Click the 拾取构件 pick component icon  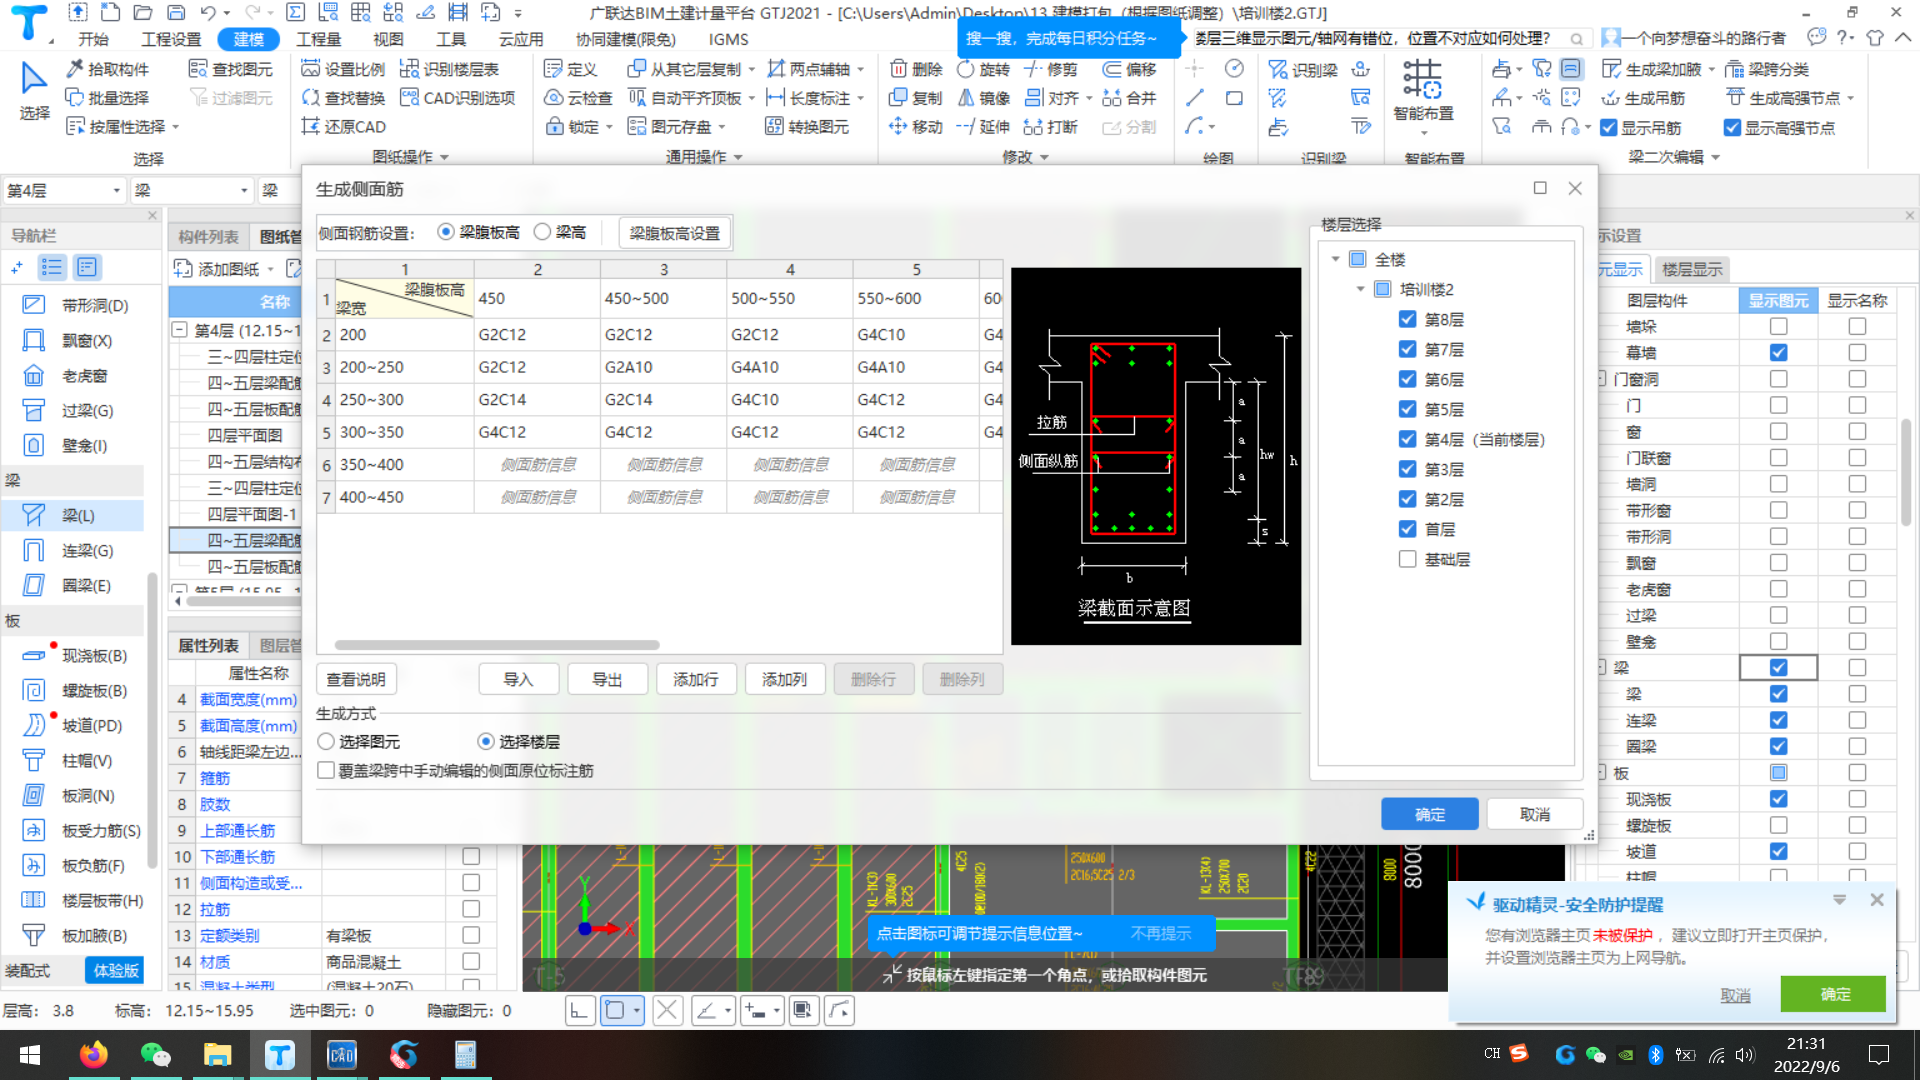[x=75, y=69]
